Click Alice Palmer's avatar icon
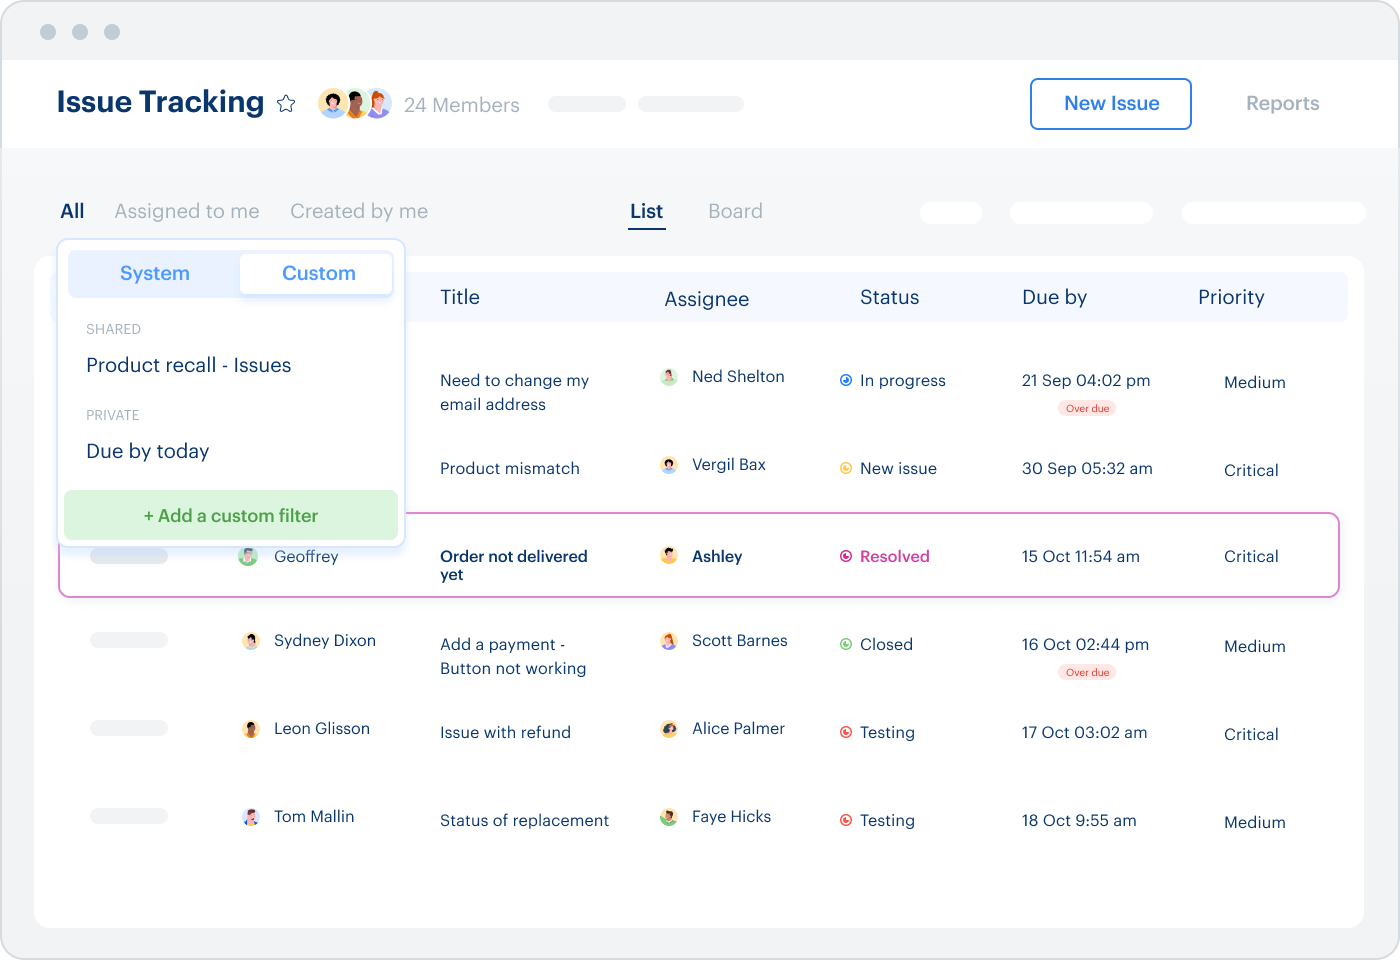1400x960 pixels. [668, 729]
